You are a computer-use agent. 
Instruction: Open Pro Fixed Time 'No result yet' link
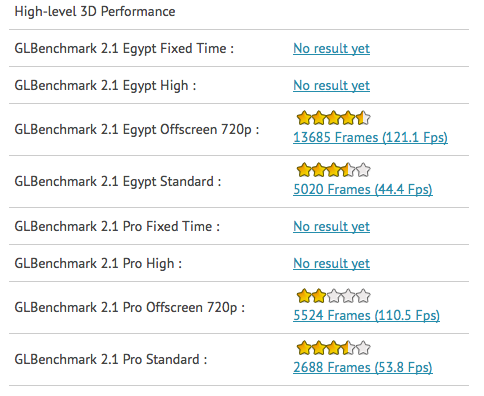[331, 227]
